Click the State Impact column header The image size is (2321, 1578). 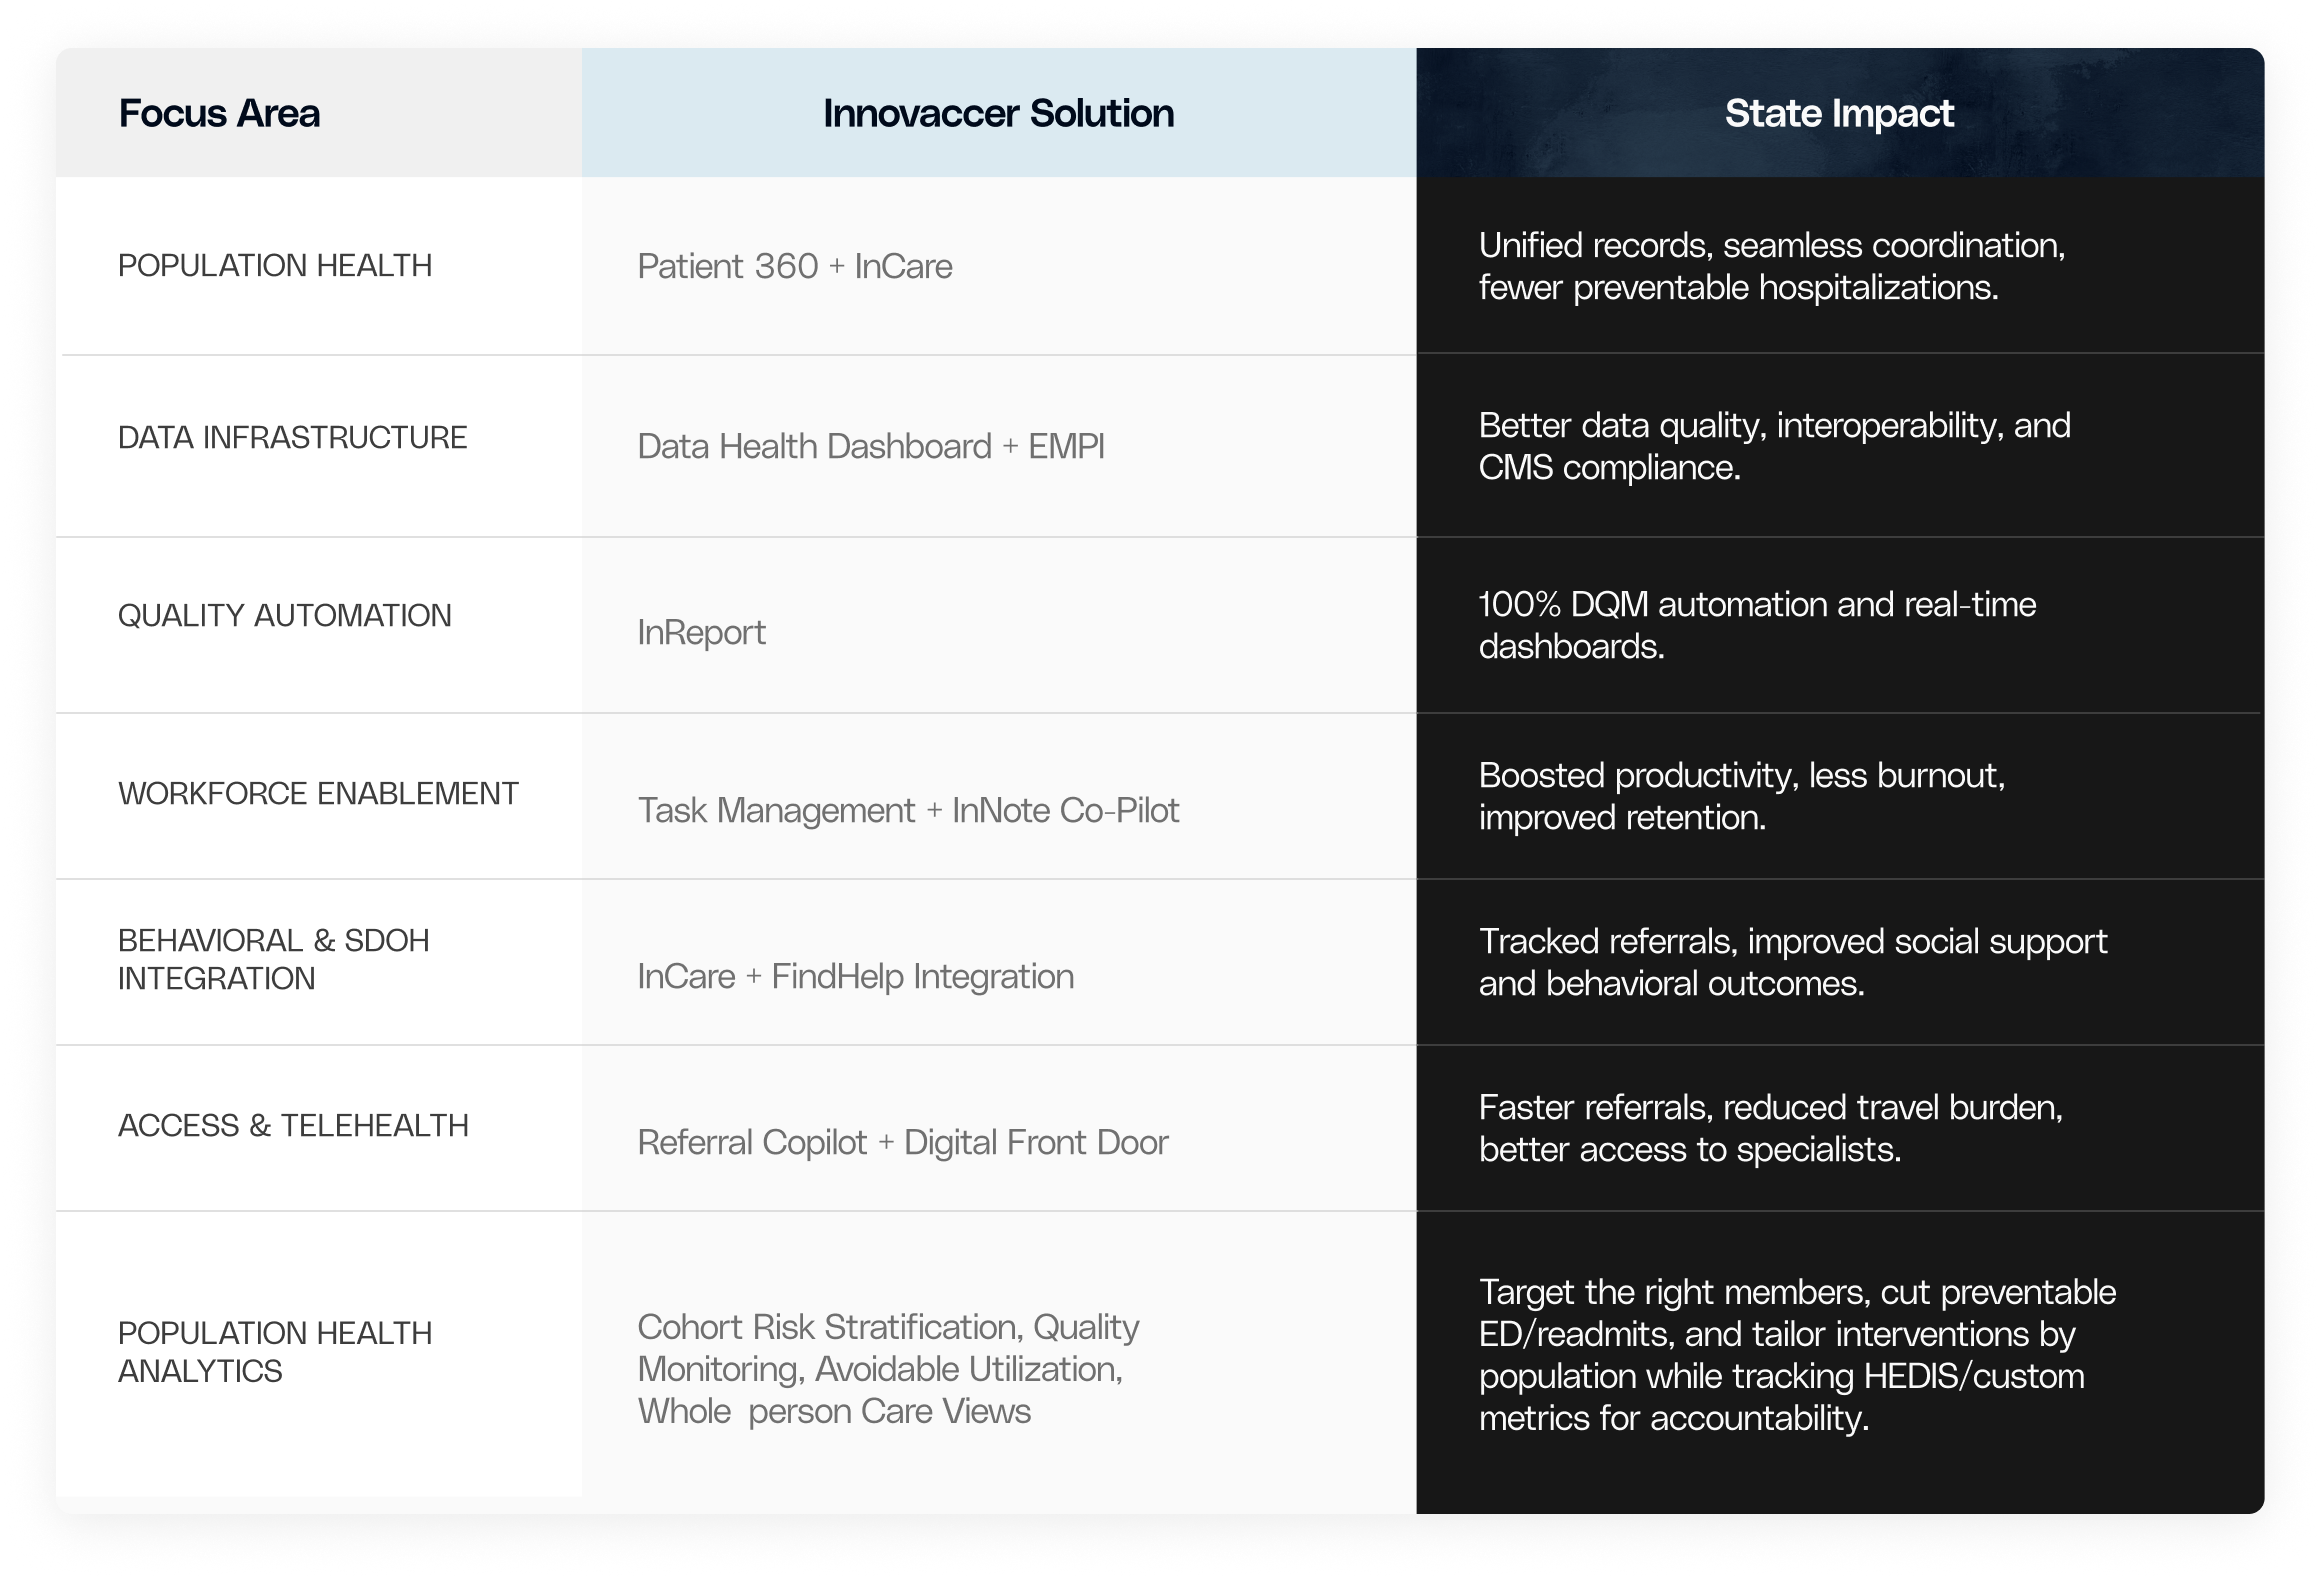[1839, 114]
